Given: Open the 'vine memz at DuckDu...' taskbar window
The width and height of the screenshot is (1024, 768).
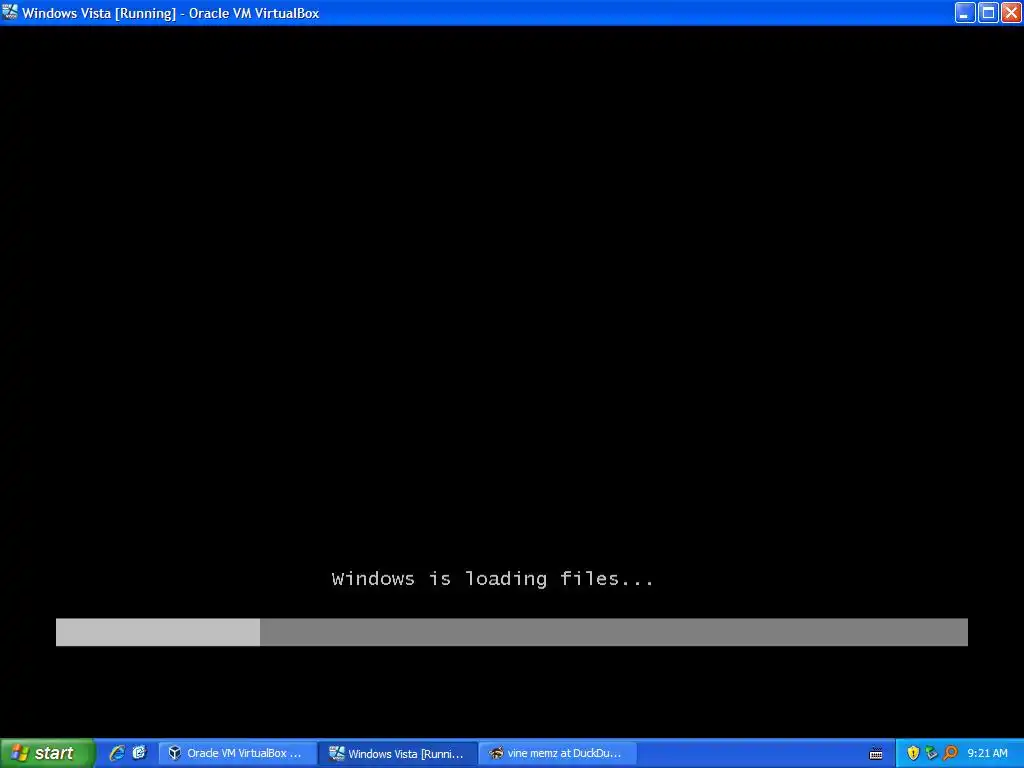Looking at the screenshot, I should 558,753.
